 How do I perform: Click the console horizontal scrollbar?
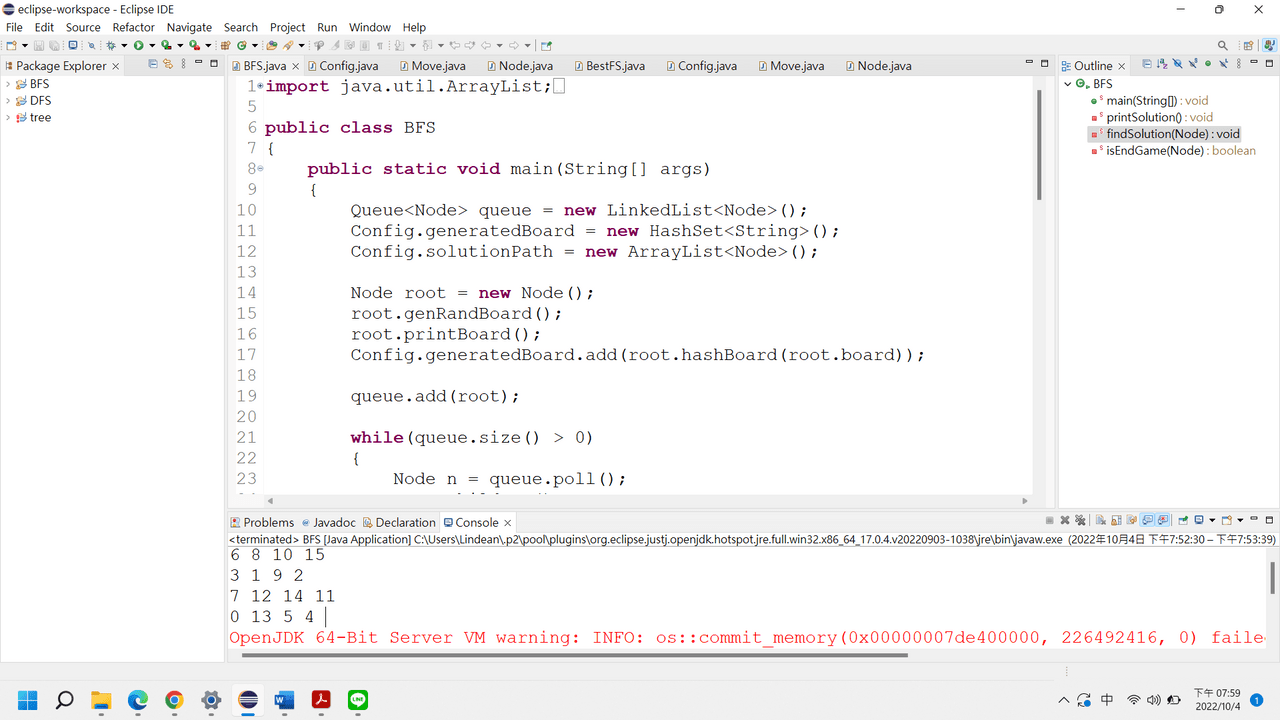(x=570, y=655)
